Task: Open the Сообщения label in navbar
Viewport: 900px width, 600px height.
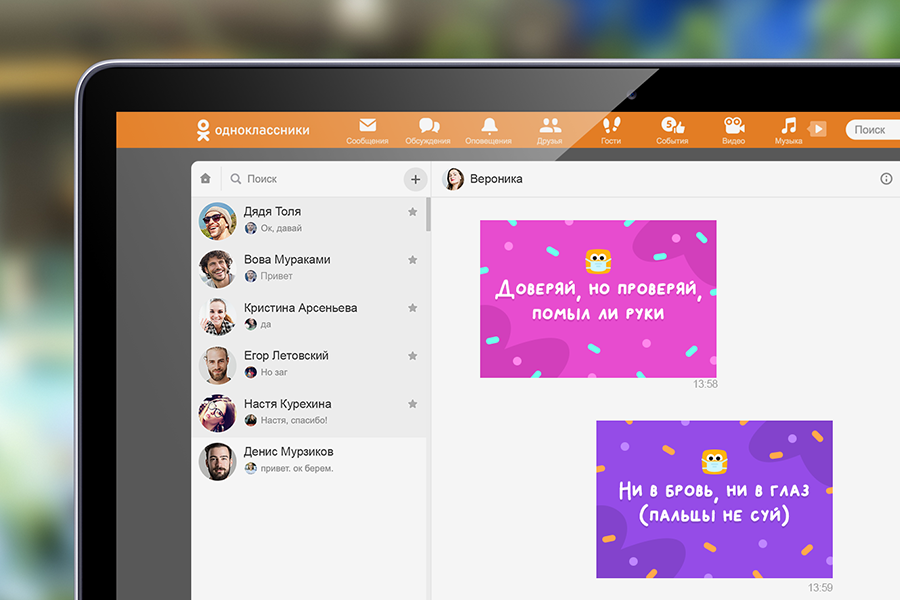Action: tap(367, 141)
